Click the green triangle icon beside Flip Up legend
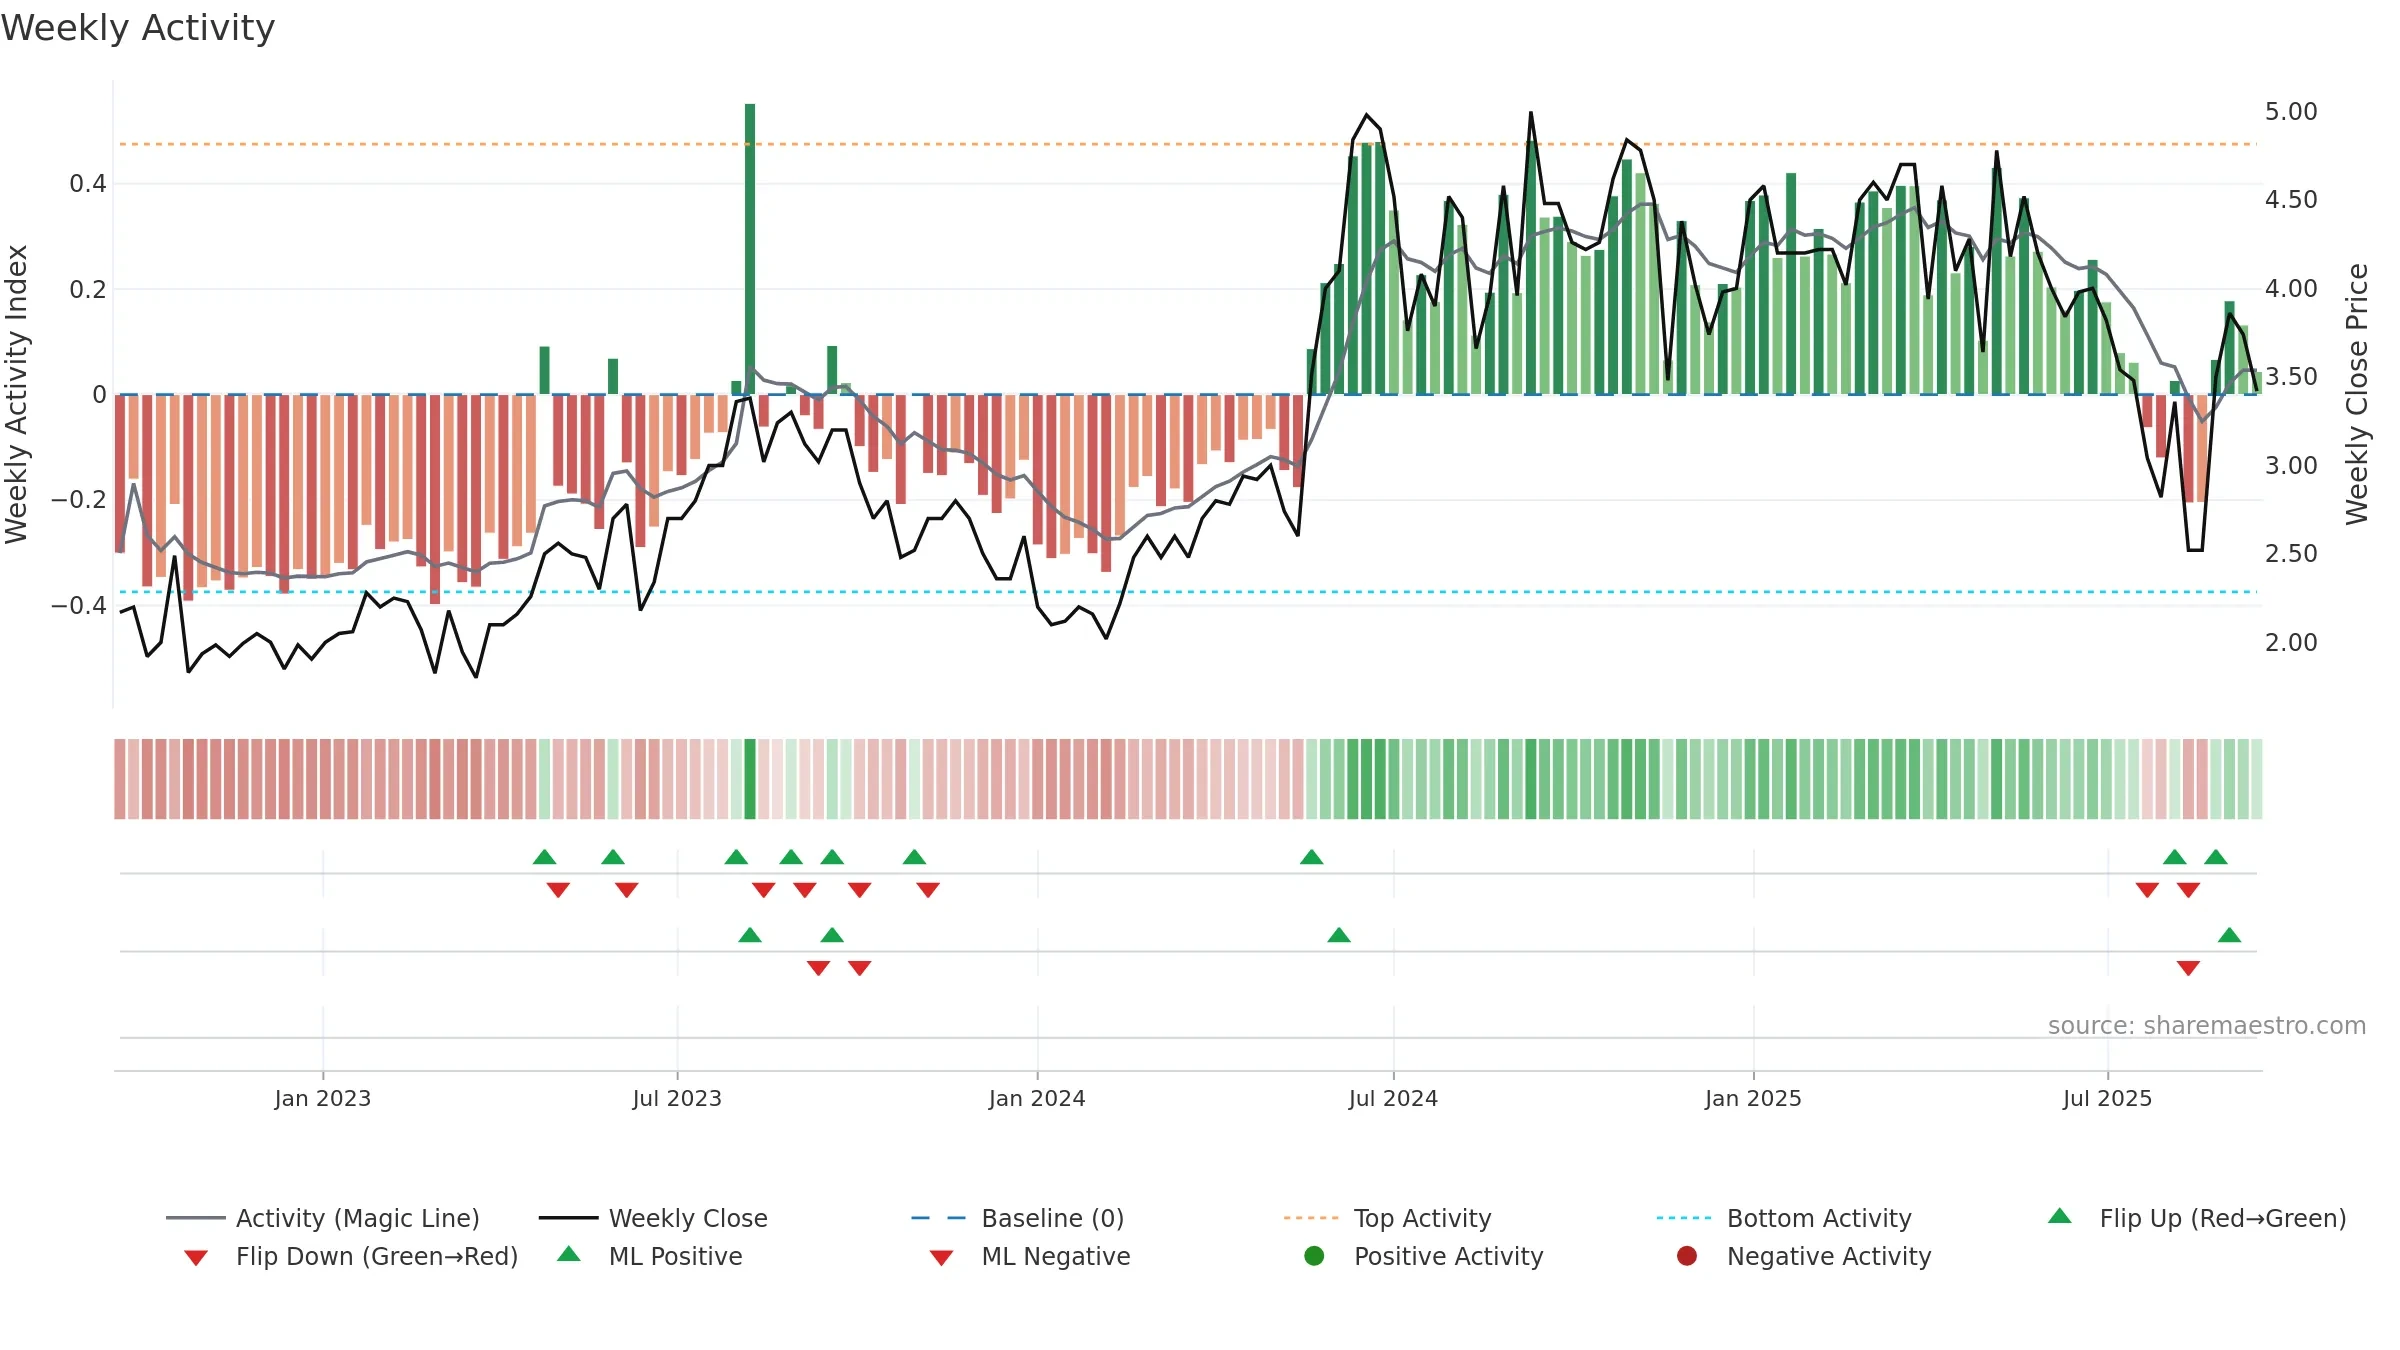This screenshot has width=2400, height=1350. point(2060,1216)
